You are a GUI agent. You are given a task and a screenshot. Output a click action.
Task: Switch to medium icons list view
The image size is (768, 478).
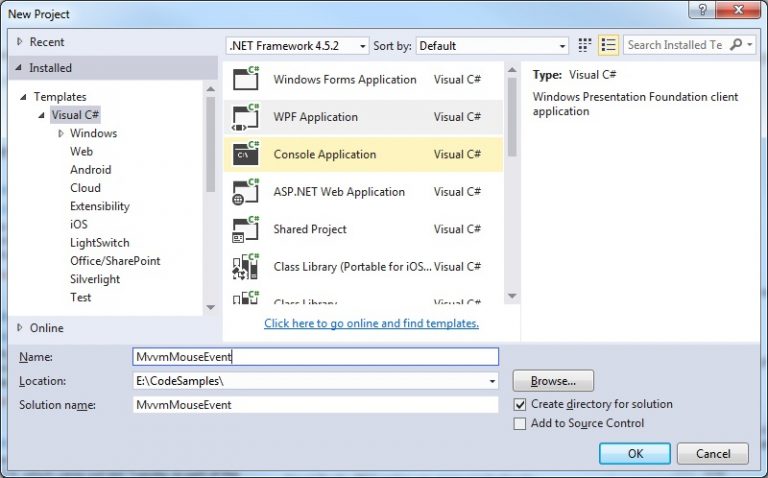609,45
